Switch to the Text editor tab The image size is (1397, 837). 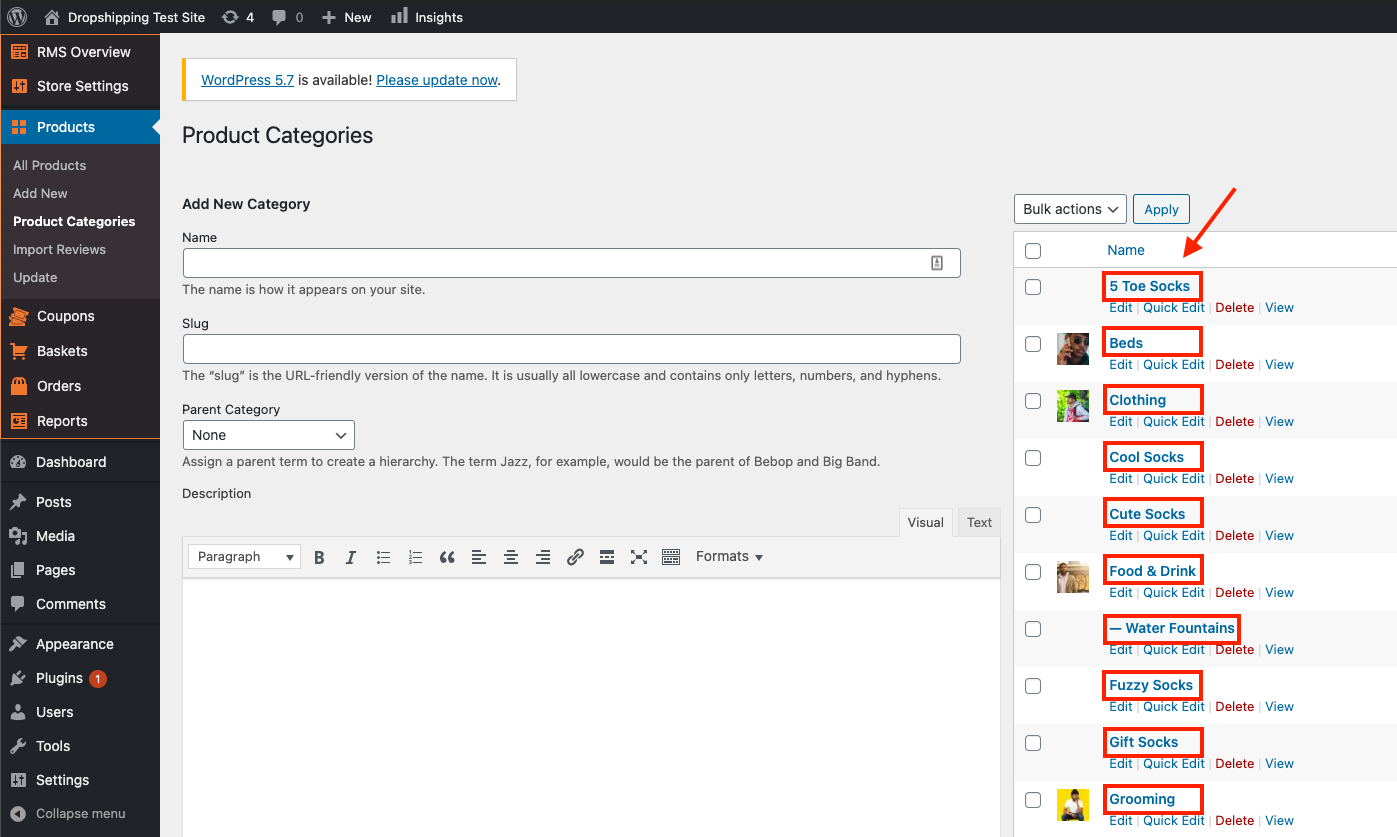tap(980, 522)
